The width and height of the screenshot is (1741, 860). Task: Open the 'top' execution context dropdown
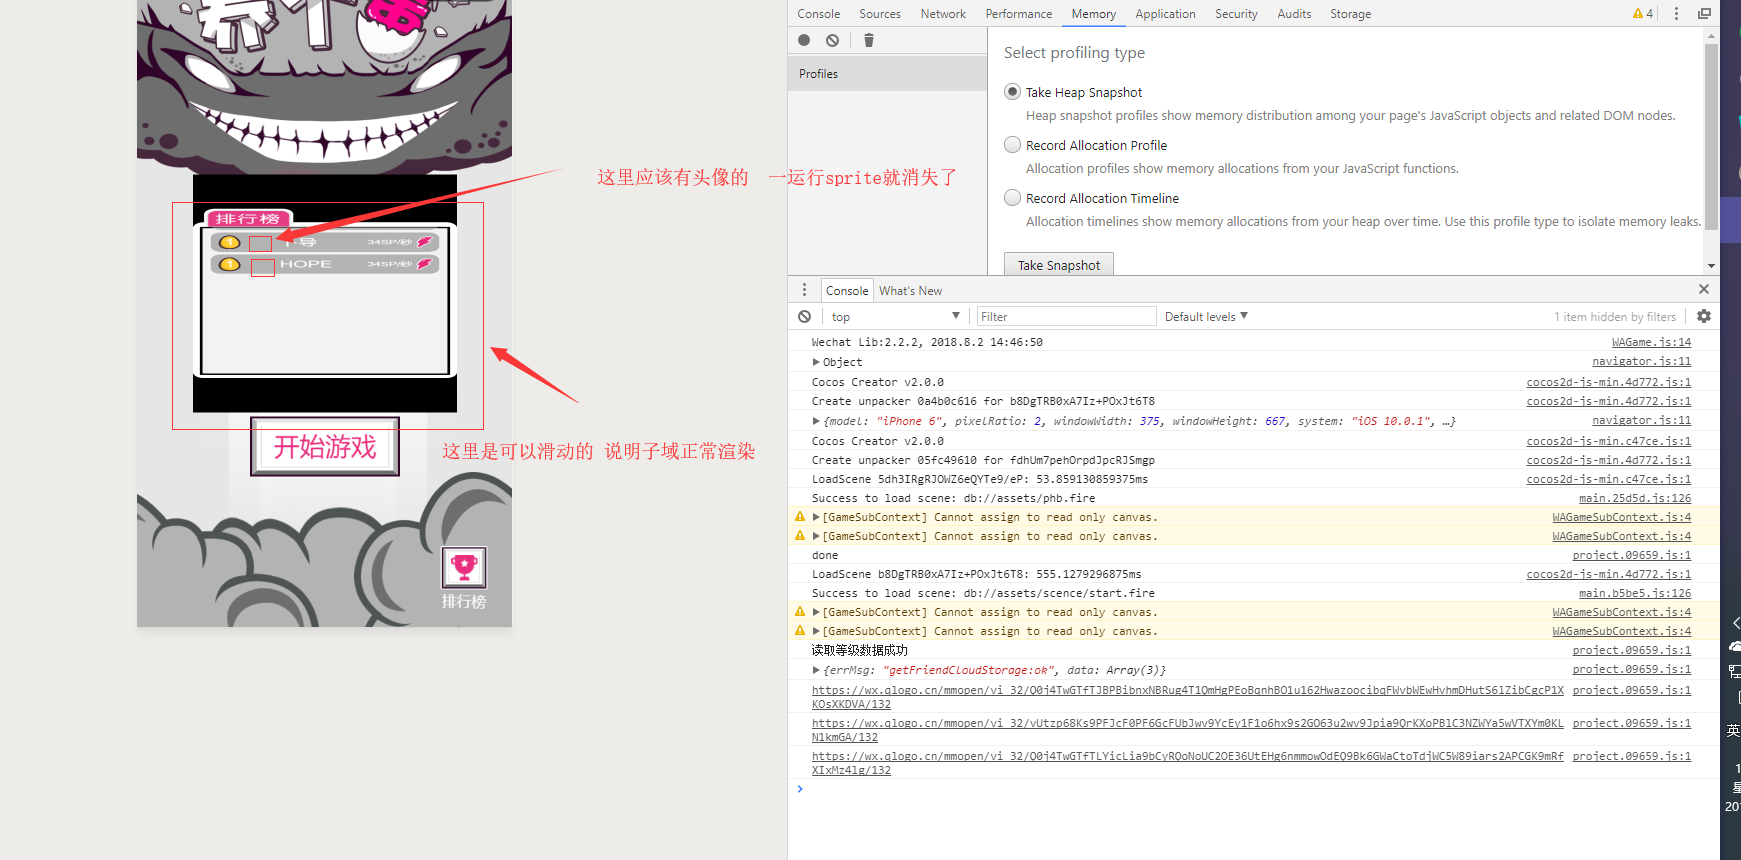coord(895,316)
